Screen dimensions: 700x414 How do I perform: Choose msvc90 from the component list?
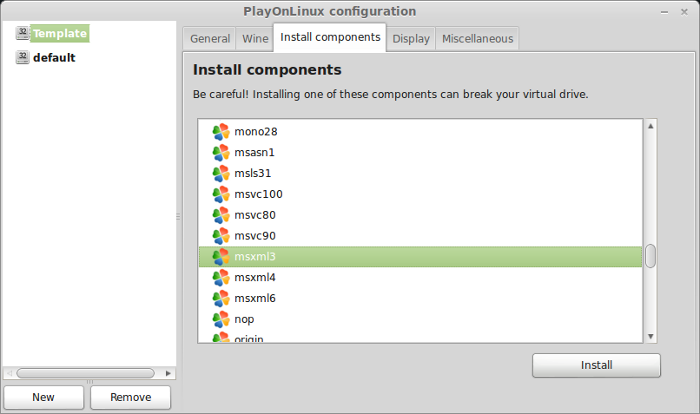pos(421,236)
